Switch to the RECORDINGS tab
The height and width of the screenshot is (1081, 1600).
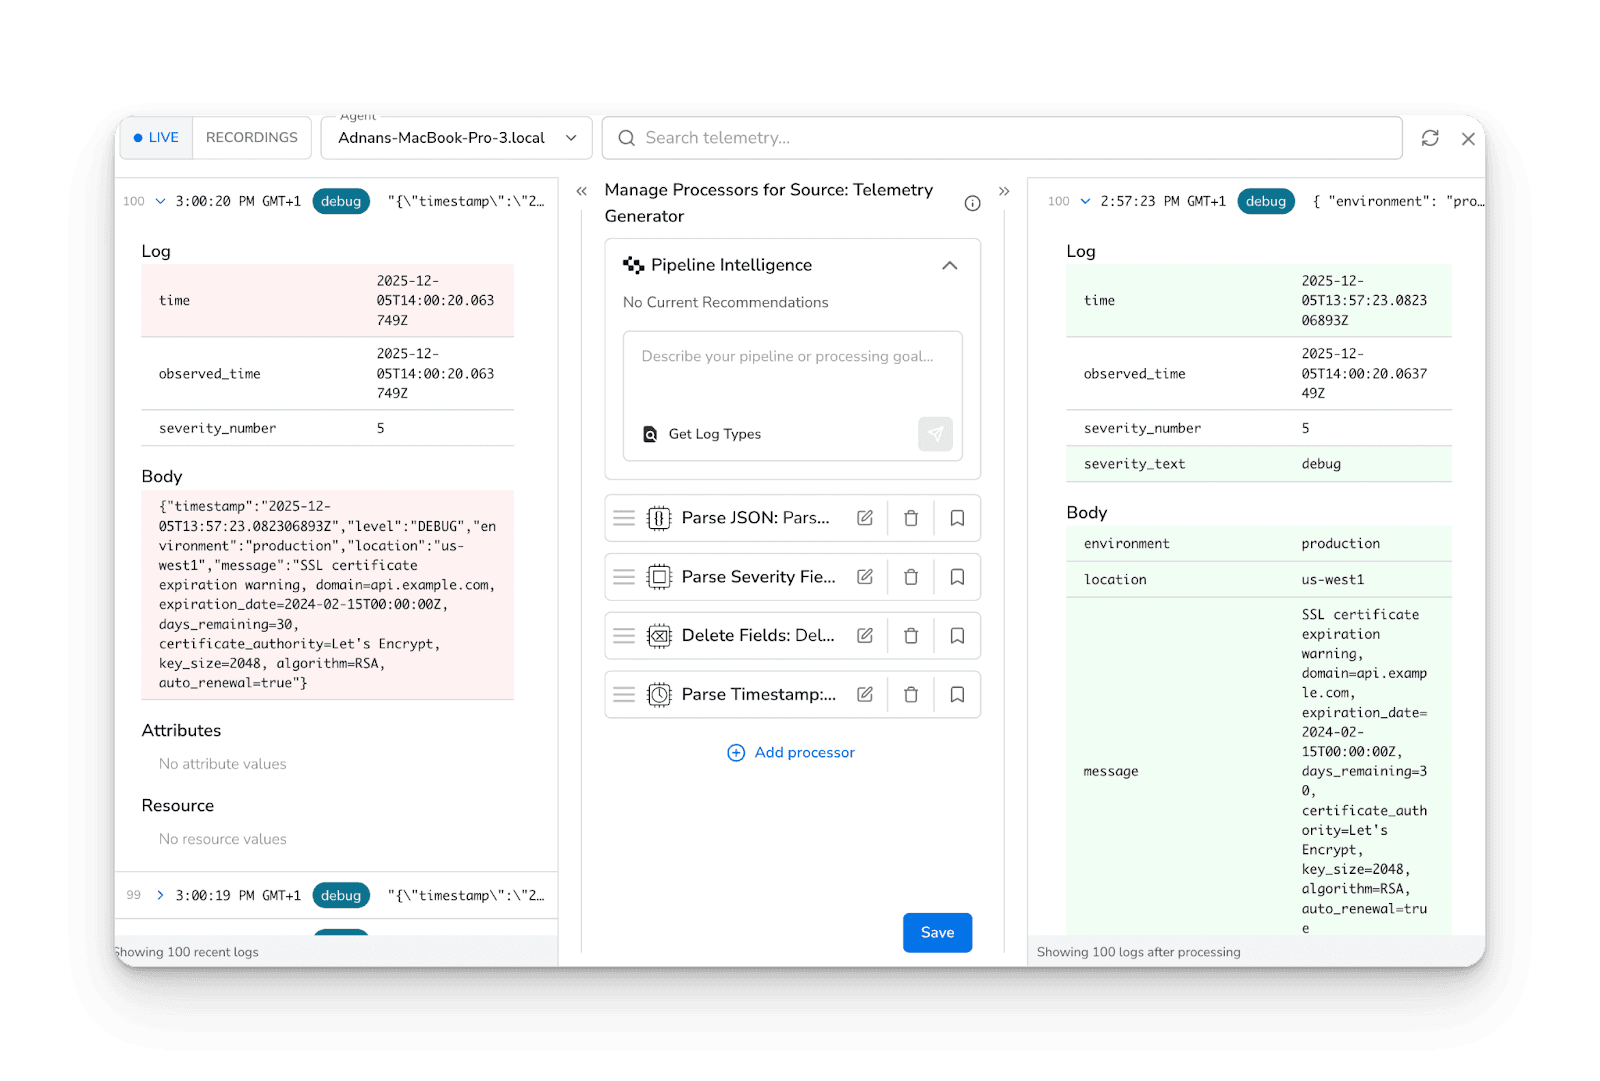point(252,138)
